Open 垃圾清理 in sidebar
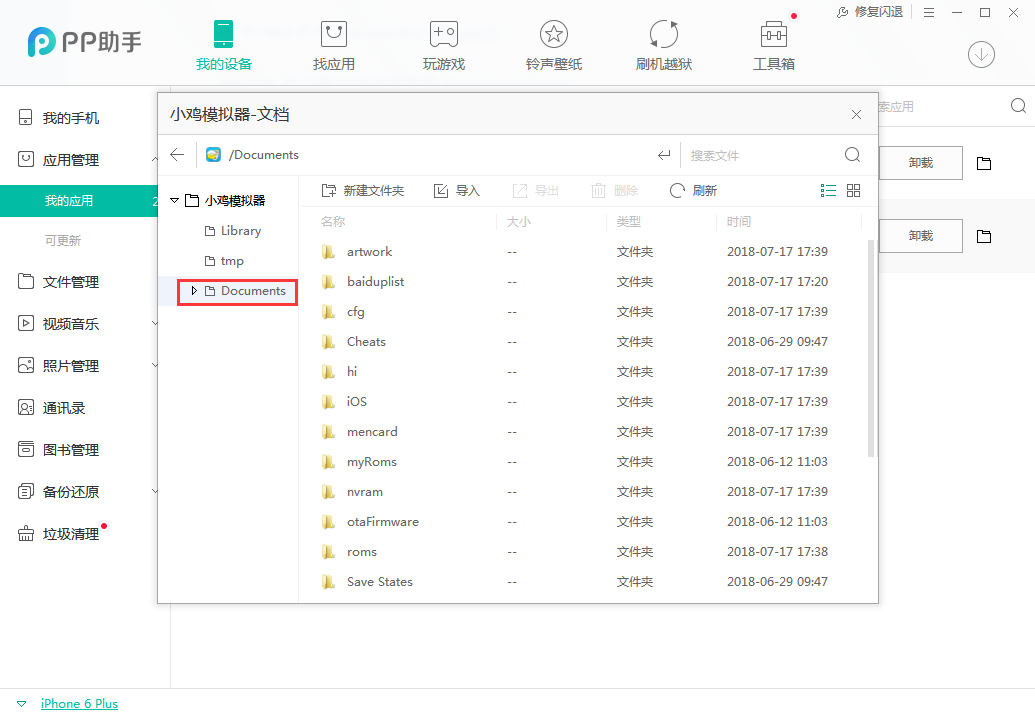 (71, 533)
